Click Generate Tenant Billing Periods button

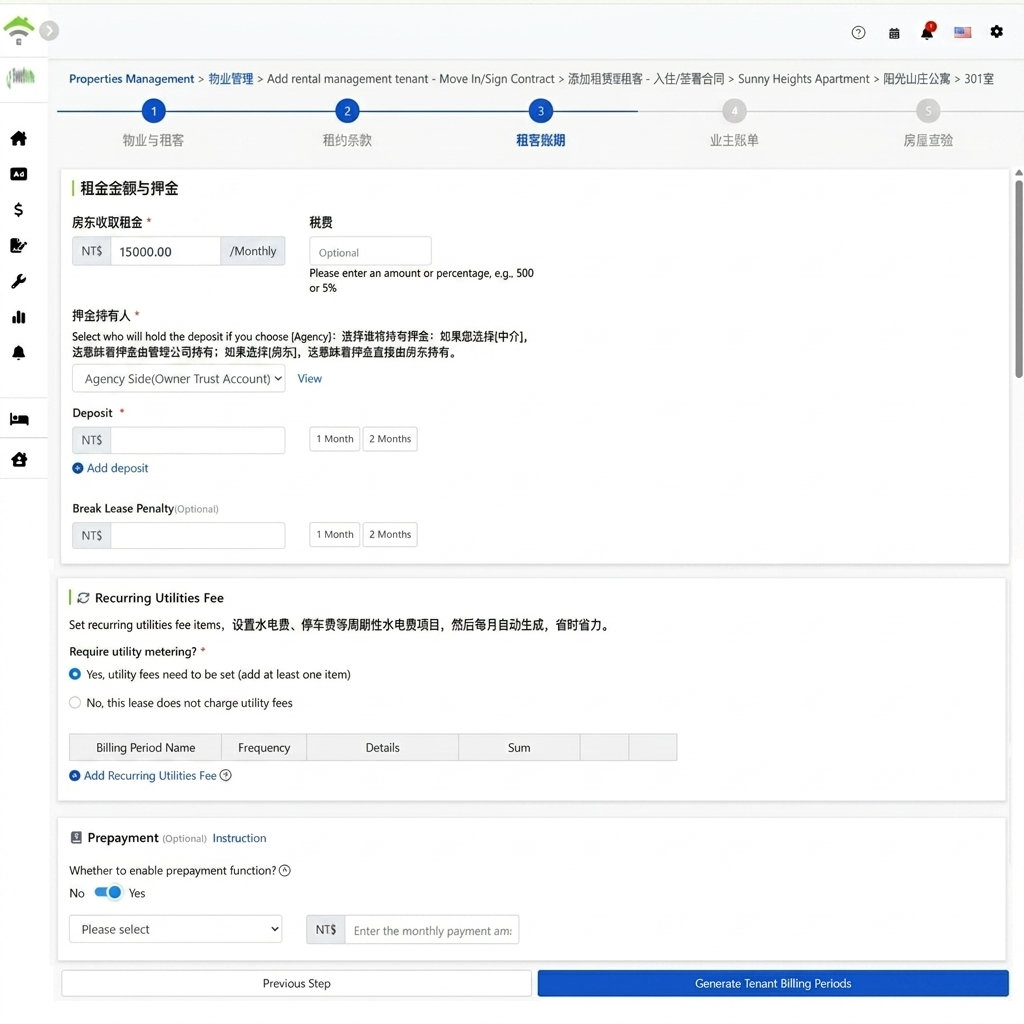click(773, 983)
